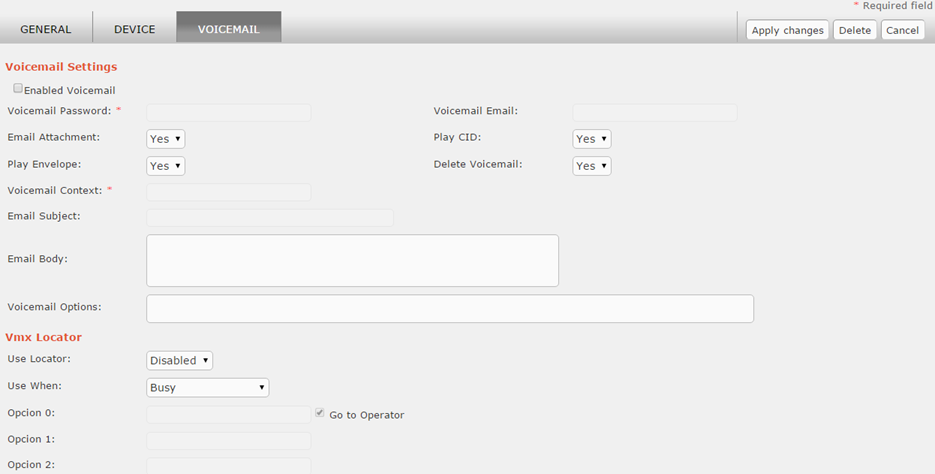
Task: Open the Play Envelope dropdown
Action: tap(166, 166)
